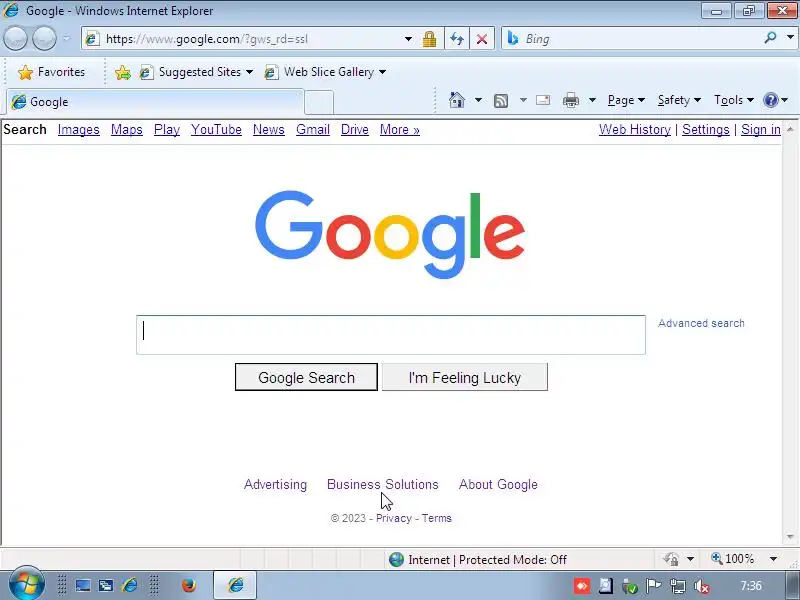Click the network connection tray icon
800x600 pixels.
(x=678, y=586)
